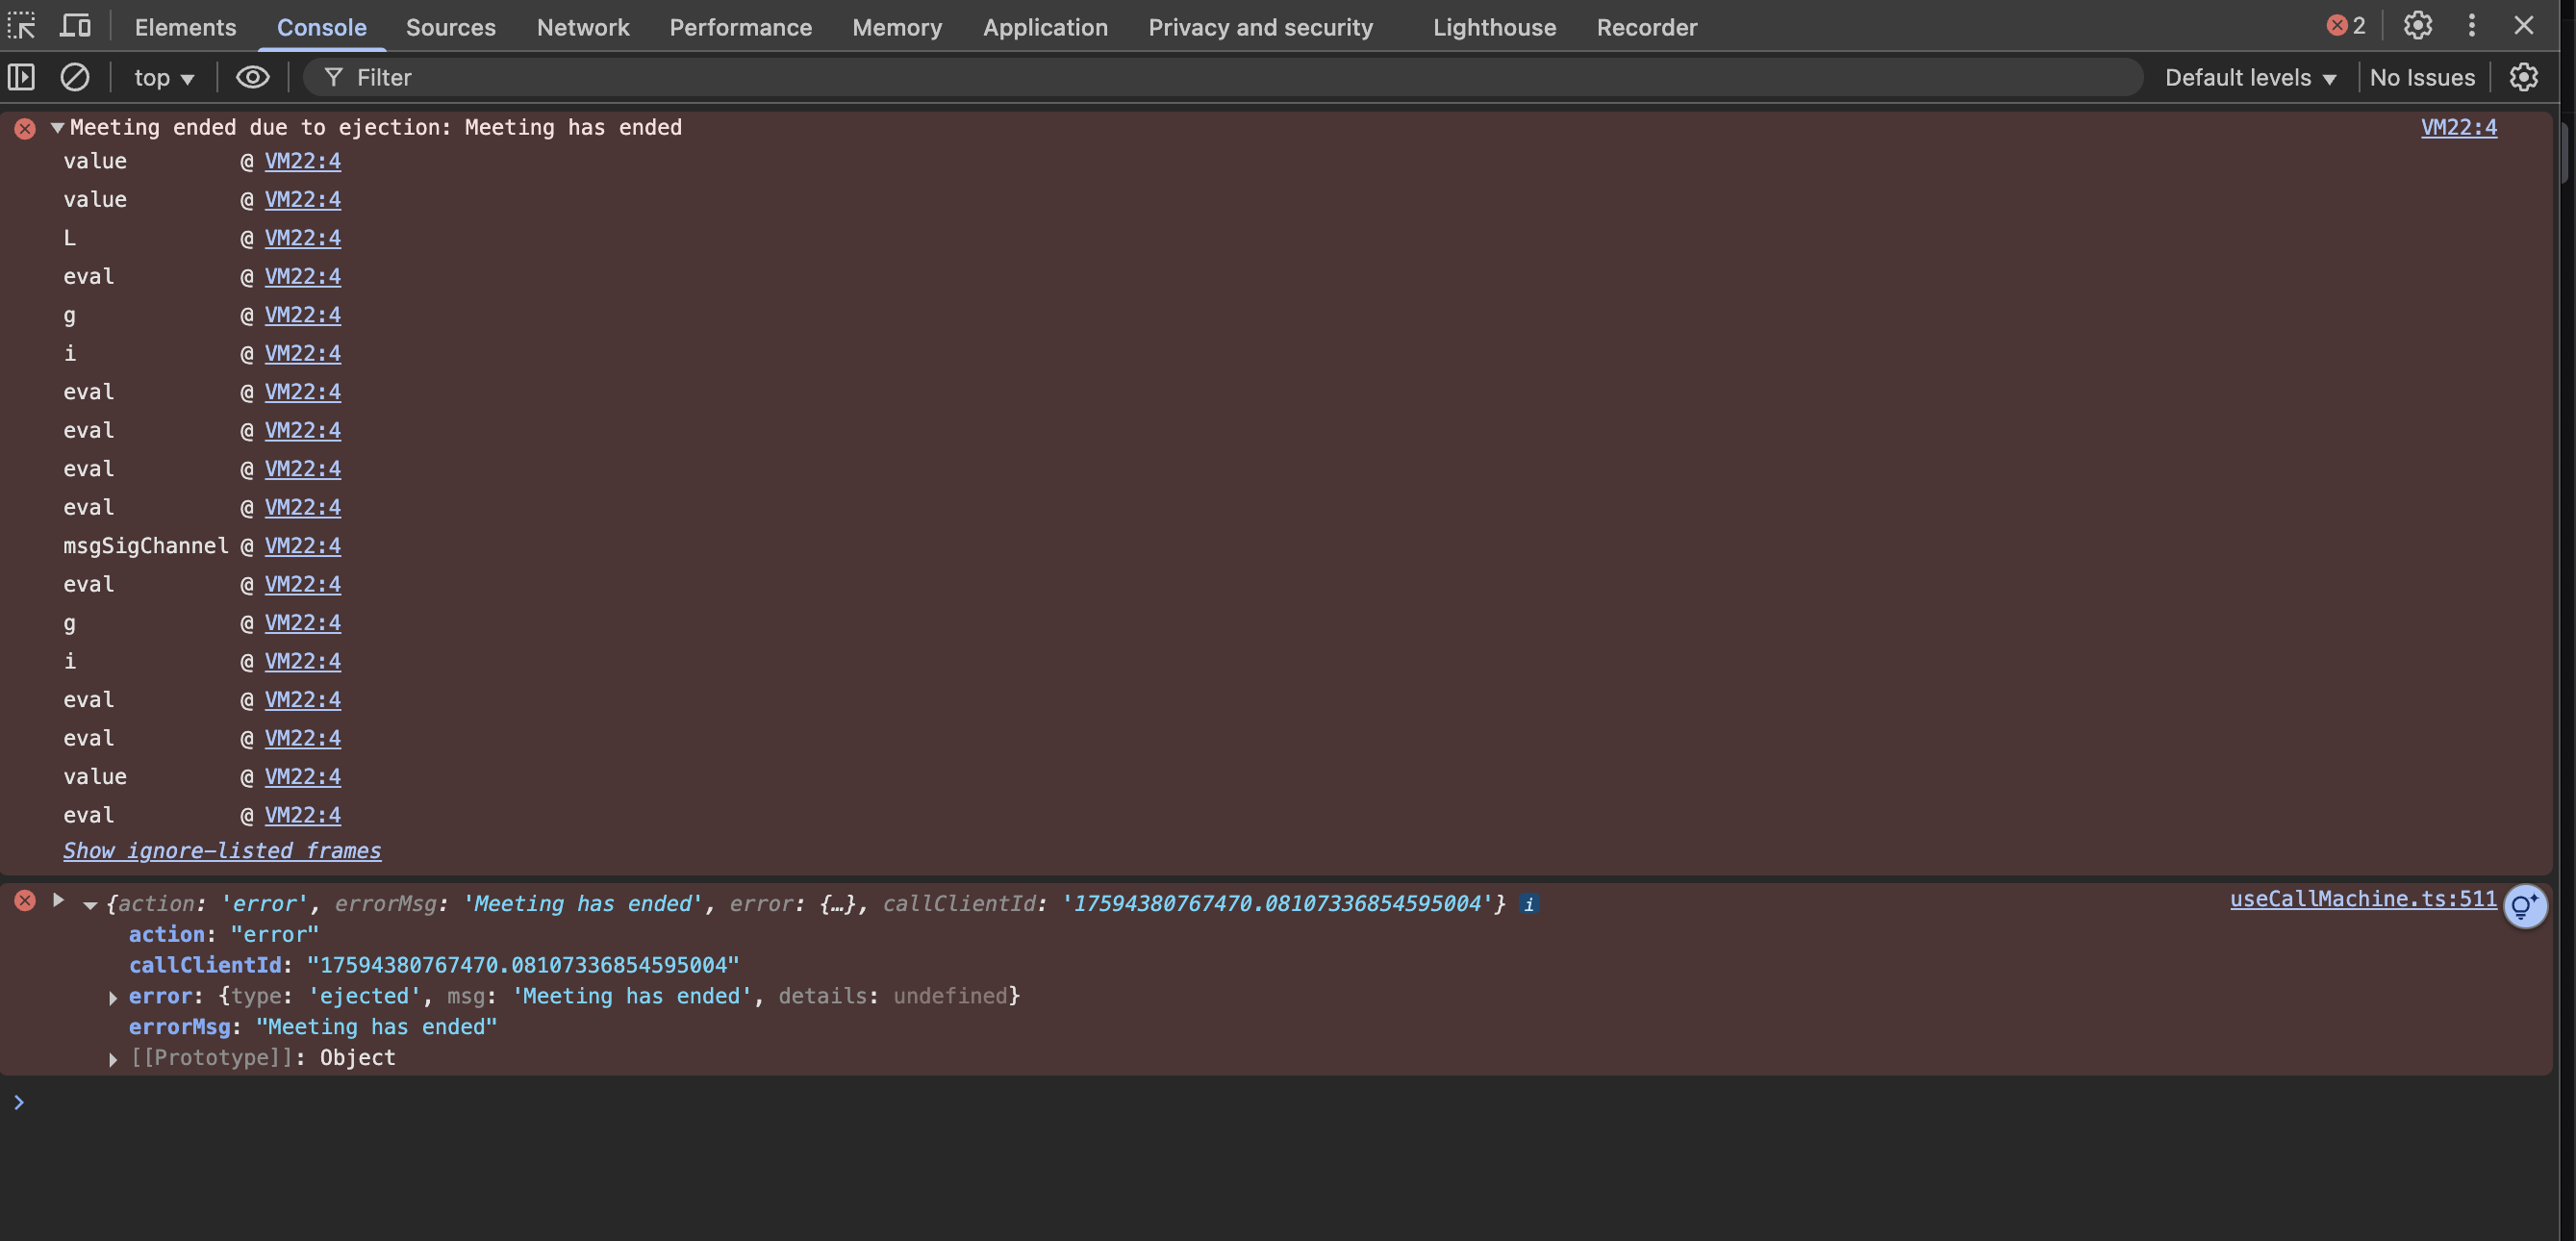This screenshot has height=1241, width=2576.
Task: Toggle the device toolbar icon
Action: point(75,26)
